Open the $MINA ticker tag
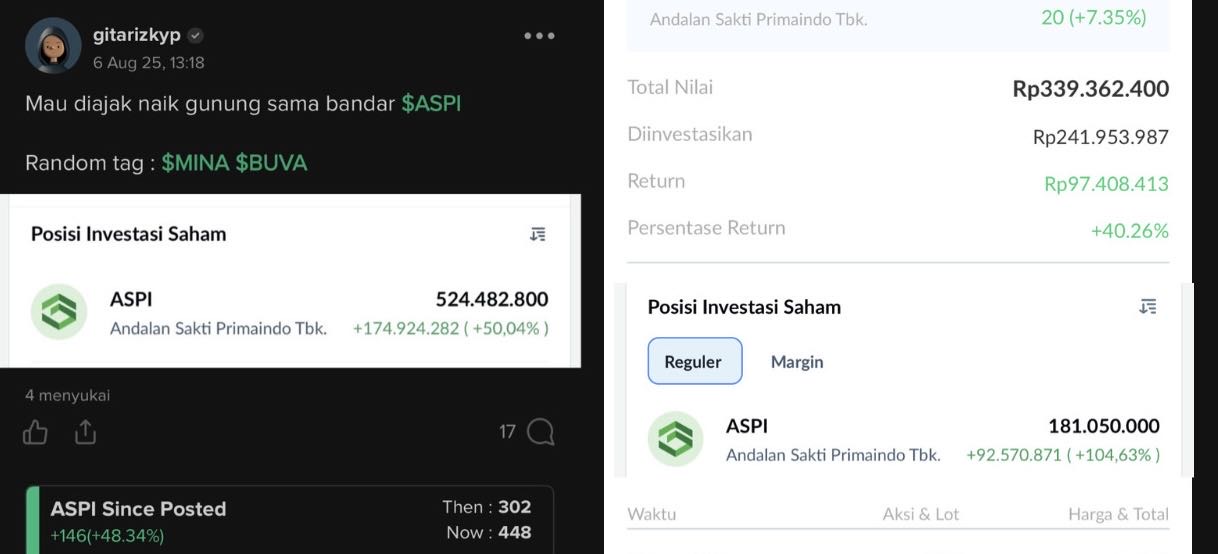 pos(195,163)
